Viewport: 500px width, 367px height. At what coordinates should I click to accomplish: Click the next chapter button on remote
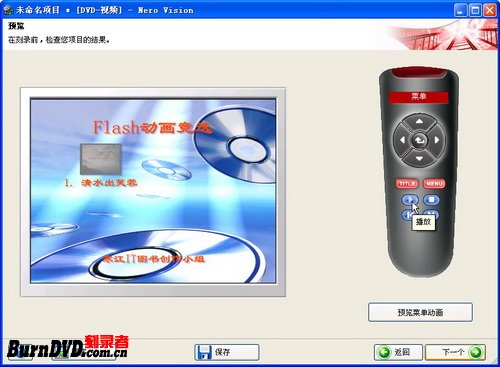click(x=432, y=214)
